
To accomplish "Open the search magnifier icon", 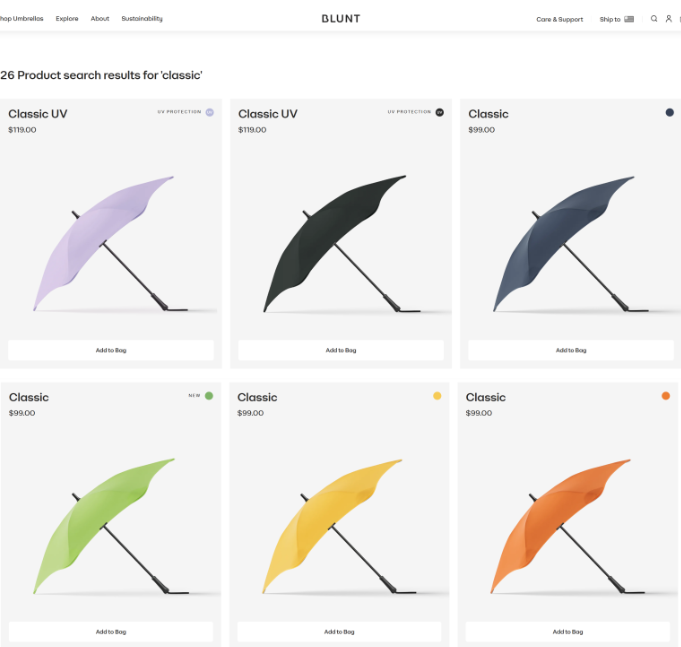I will 654,19.
